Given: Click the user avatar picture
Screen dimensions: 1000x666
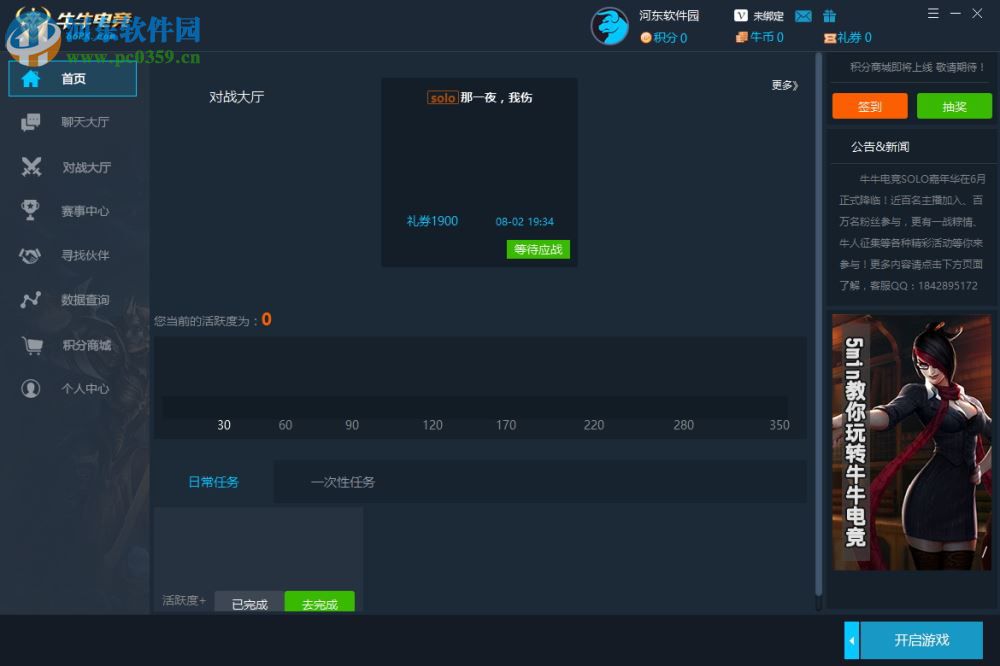Looking at the screenshot, I should [609, 26].
